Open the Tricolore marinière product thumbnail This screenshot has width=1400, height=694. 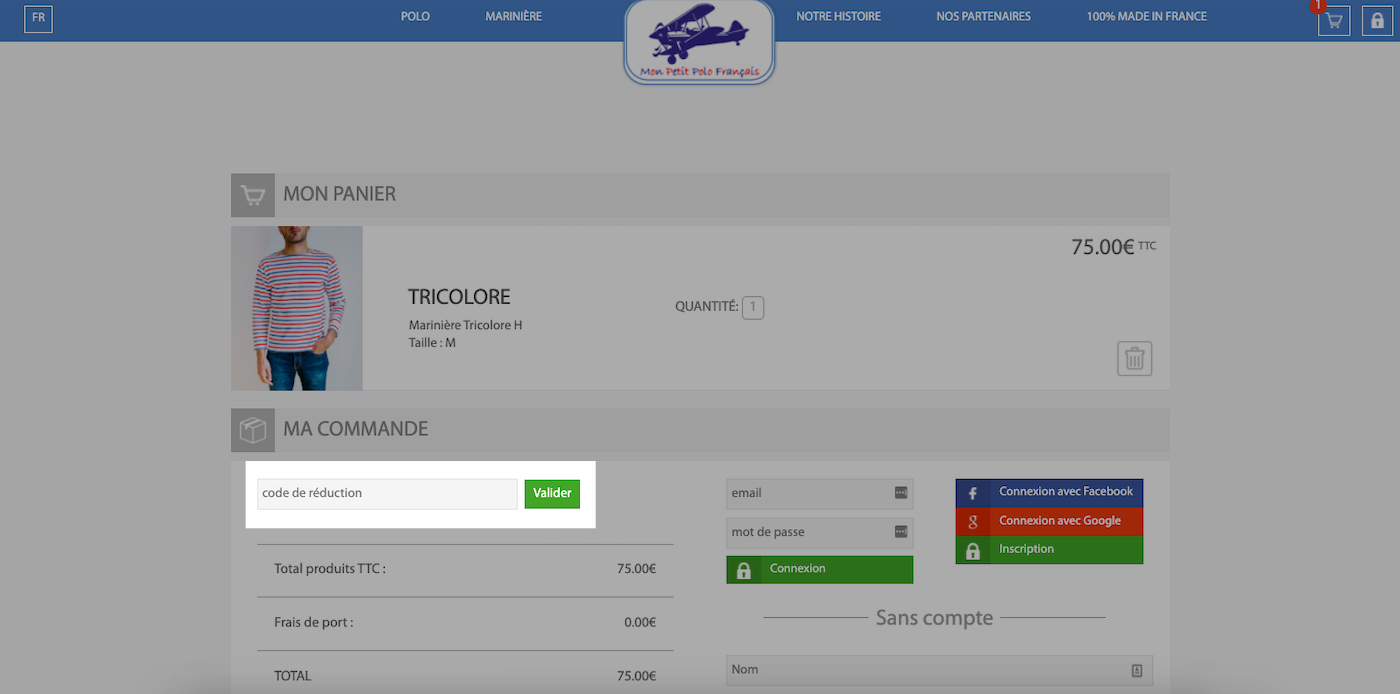point(297,308)
